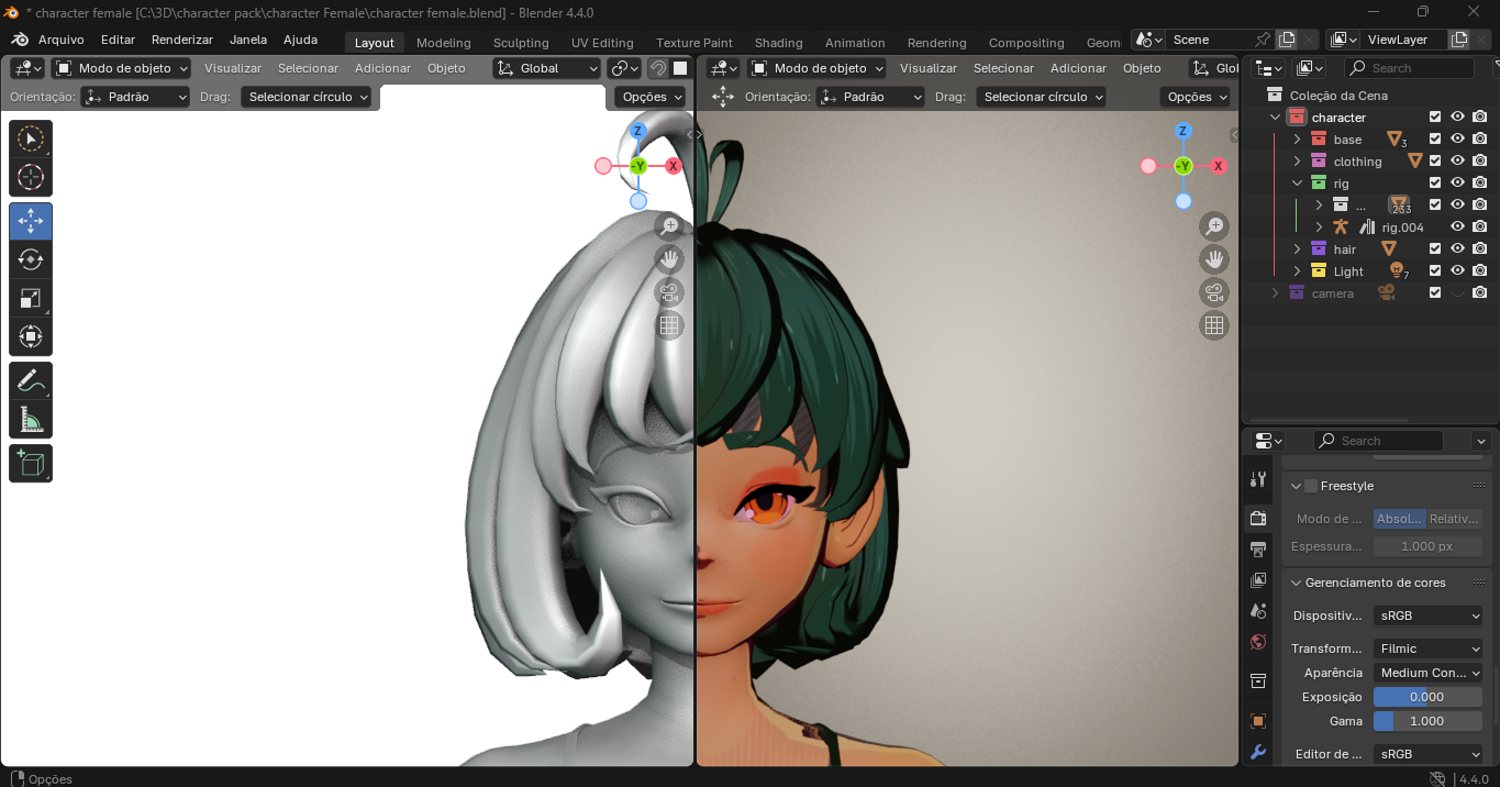Hide the Light collection with its eye icon
Image resolution: width=1500 pixels, height=787 pixels.
(x=1457, y=271)
